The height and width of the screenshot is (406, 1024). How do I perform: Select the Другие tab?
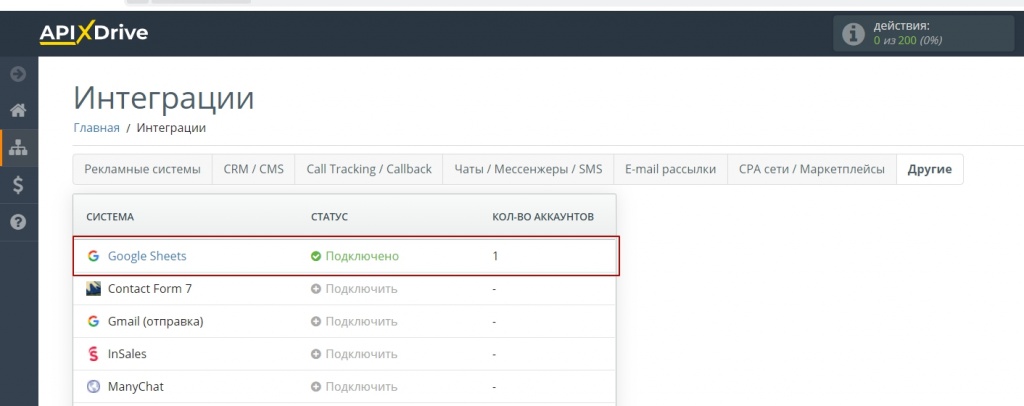929,169
